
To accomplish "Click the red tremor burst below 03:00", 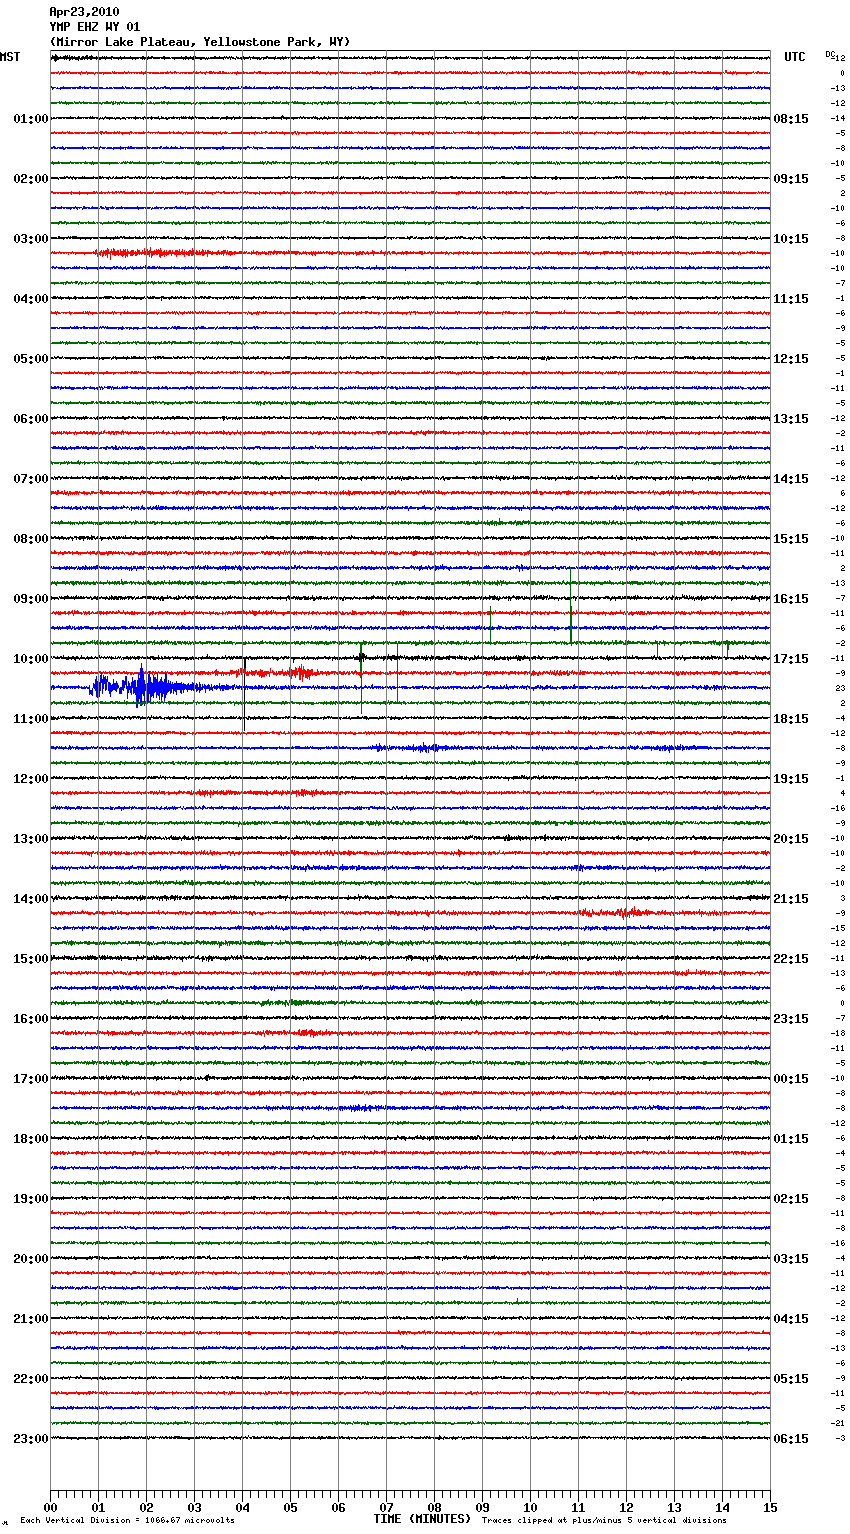I will [165, 253].
